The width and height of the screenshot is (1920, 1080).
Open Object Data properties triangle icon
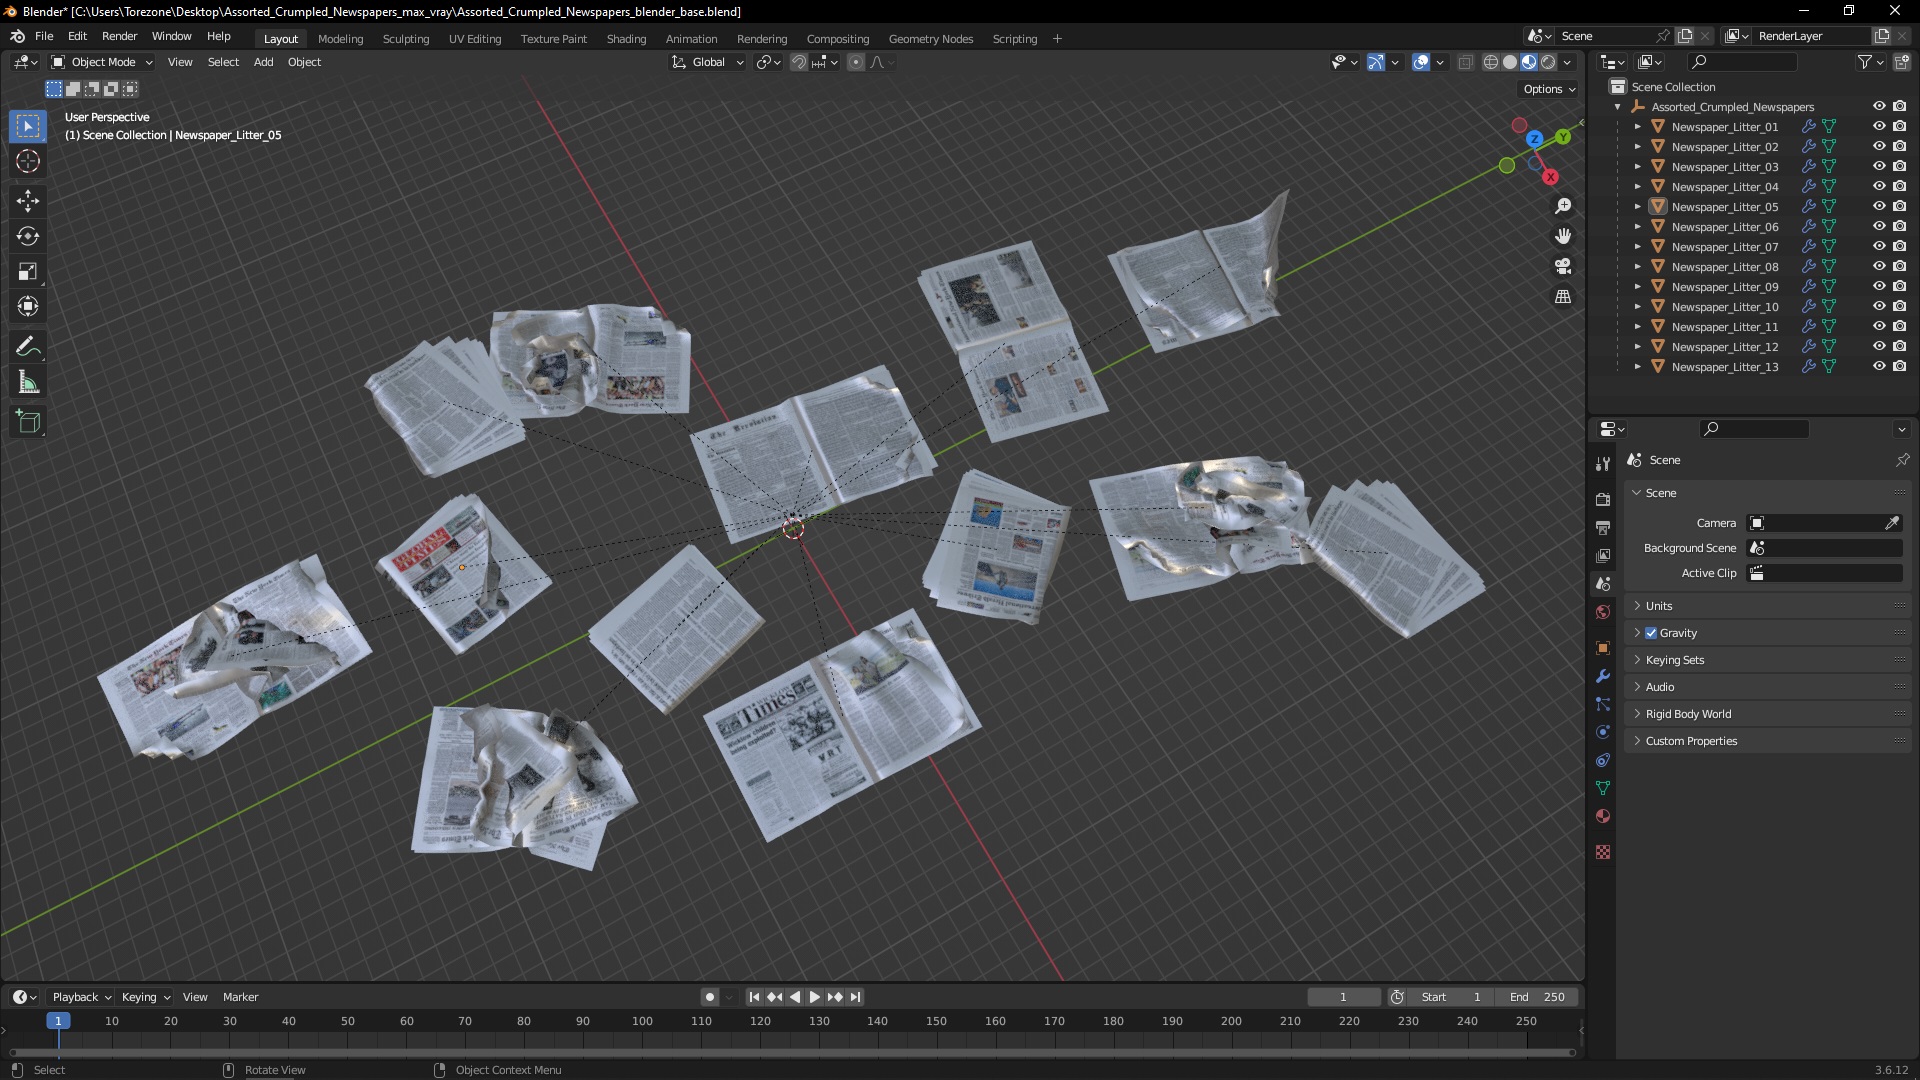point(1603,788)
